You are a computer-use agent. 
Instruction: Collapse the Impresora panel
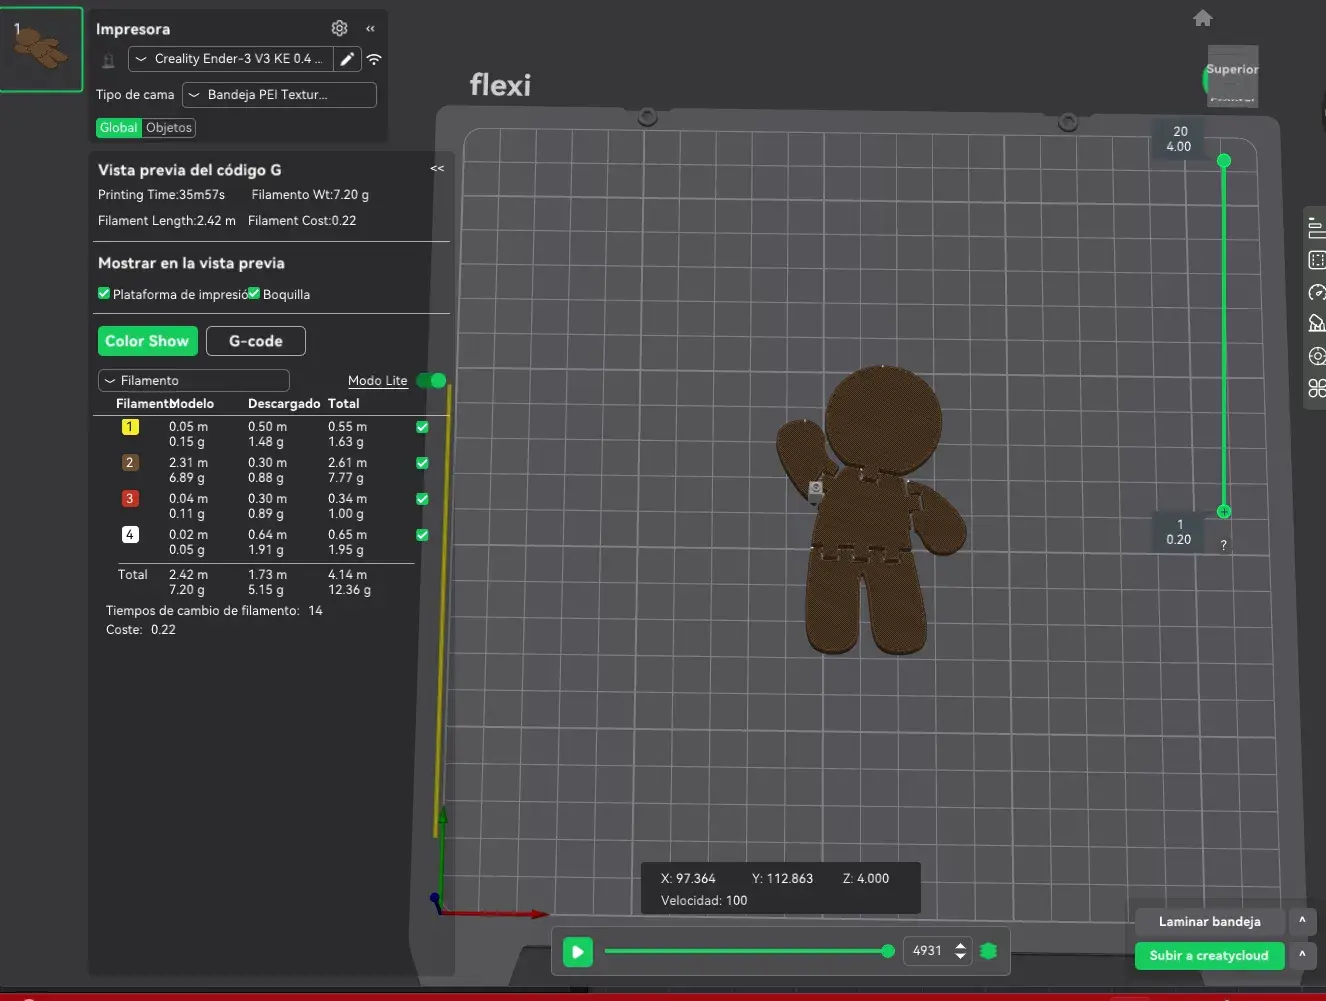[x=370, y=29]
